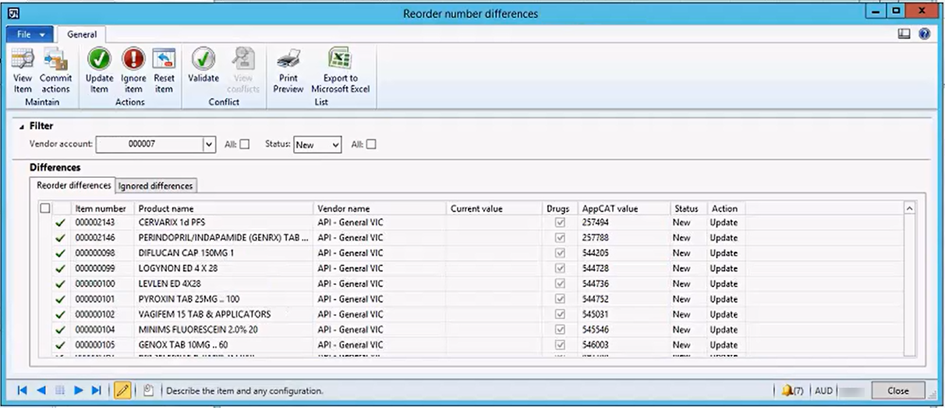This screenshot has width=945, height=408.
Task: Click in the Vendor account field 000007
Action: pyautogui.click(x=149, y=145)
